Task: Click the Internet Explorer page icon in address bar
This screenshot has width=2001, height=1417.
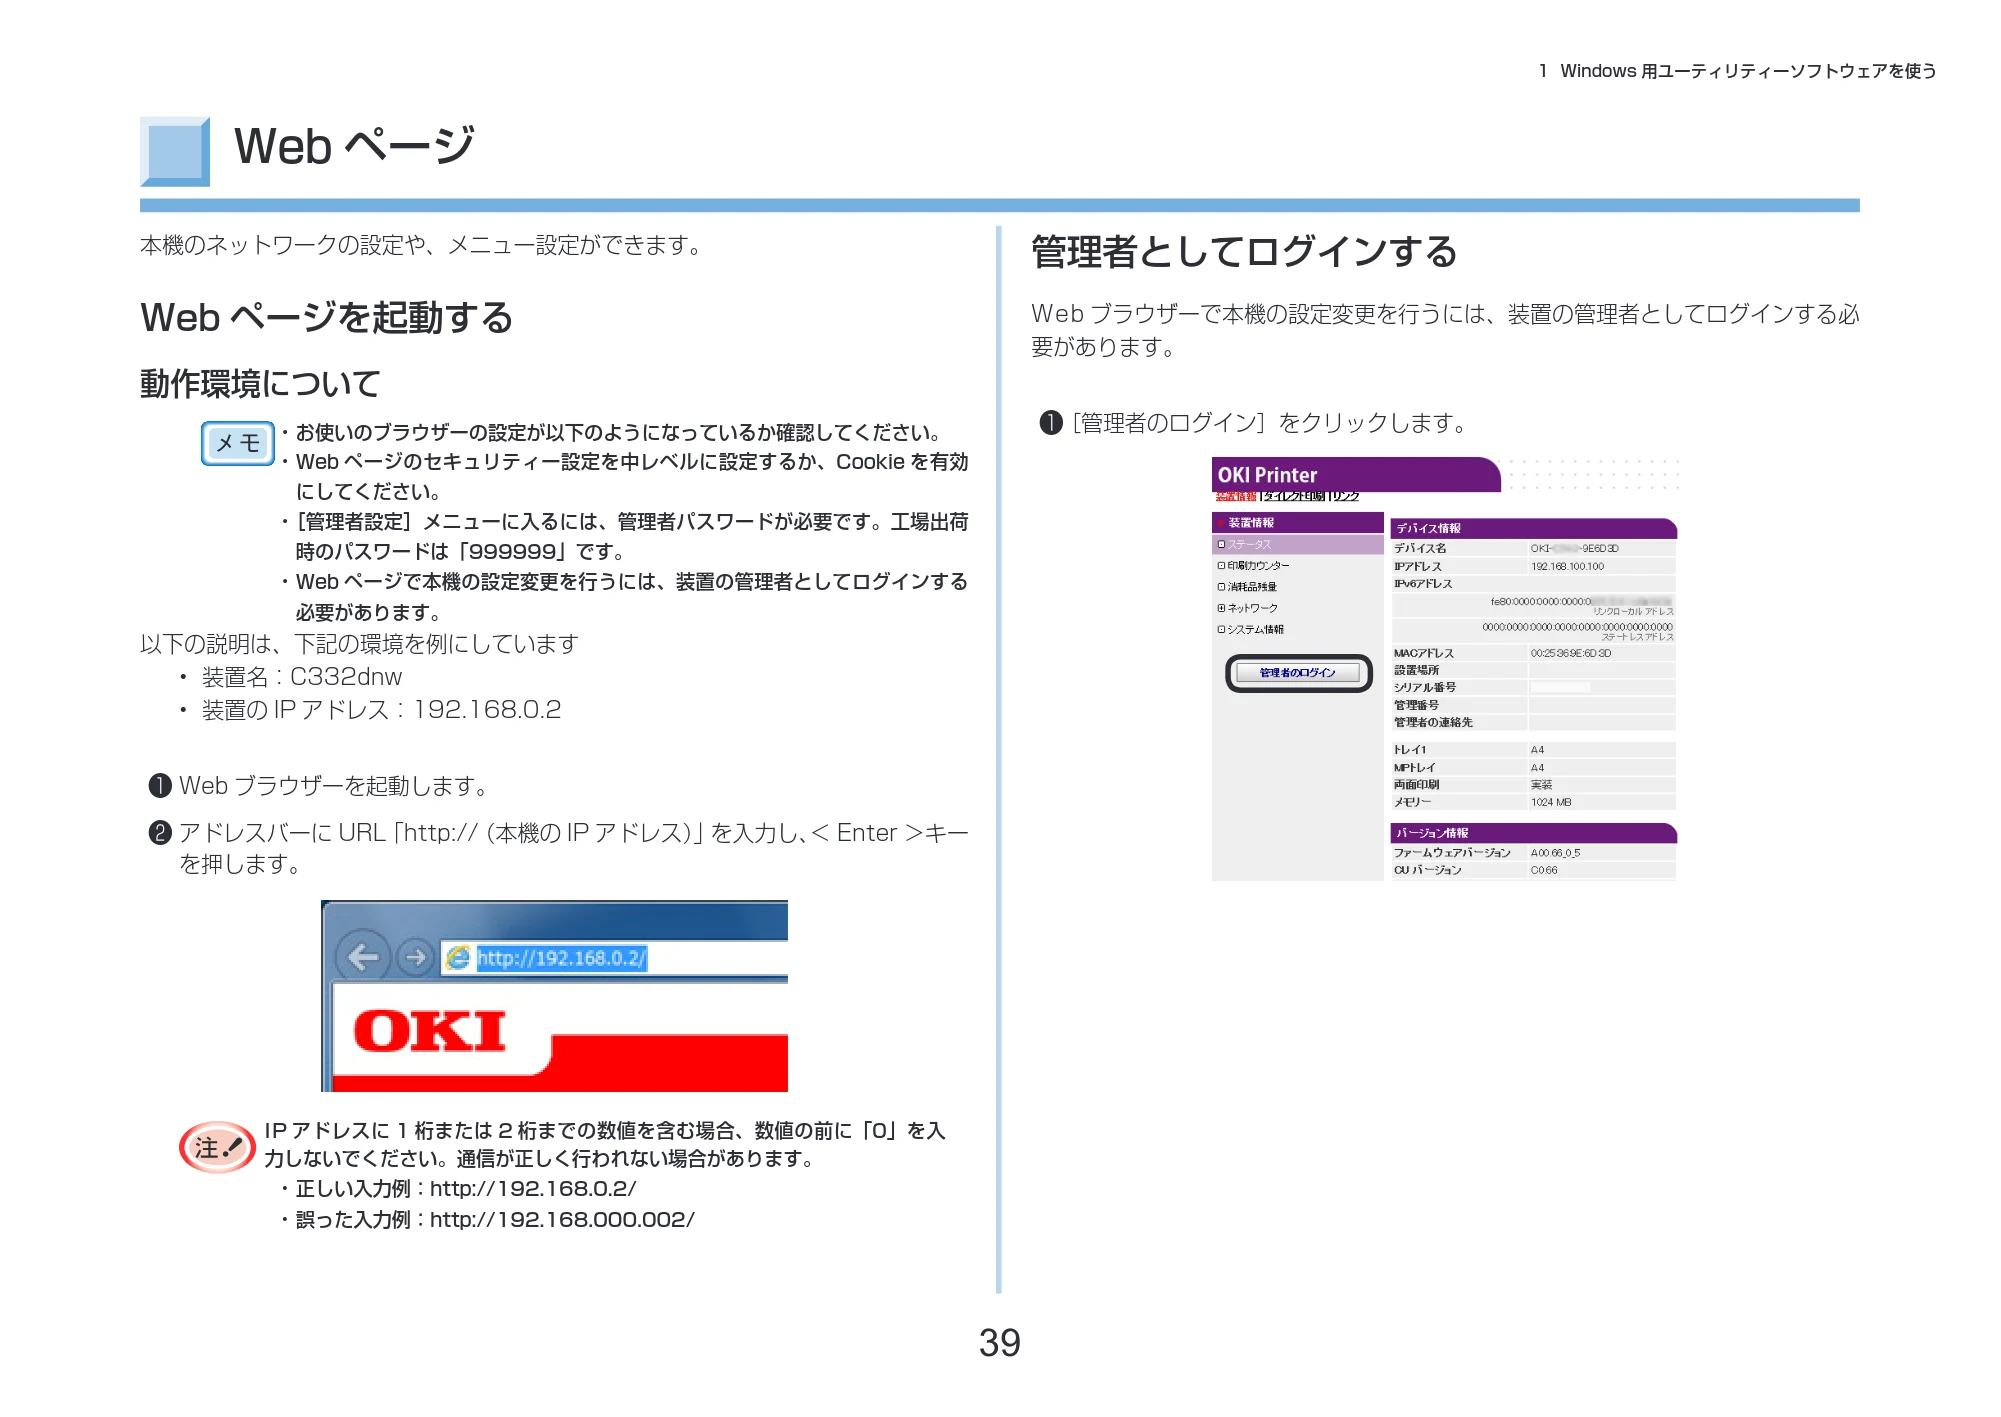Action: pyautogui.click(x=458, y=958)
